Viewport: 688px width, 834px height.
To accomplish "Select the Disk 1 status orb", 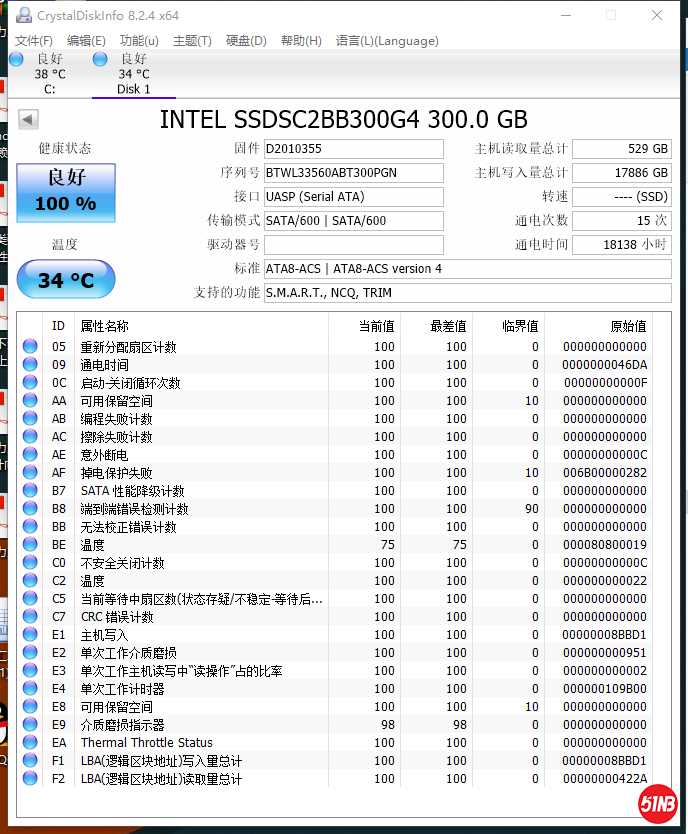I will pyautogui.click(x=100, y=60).
